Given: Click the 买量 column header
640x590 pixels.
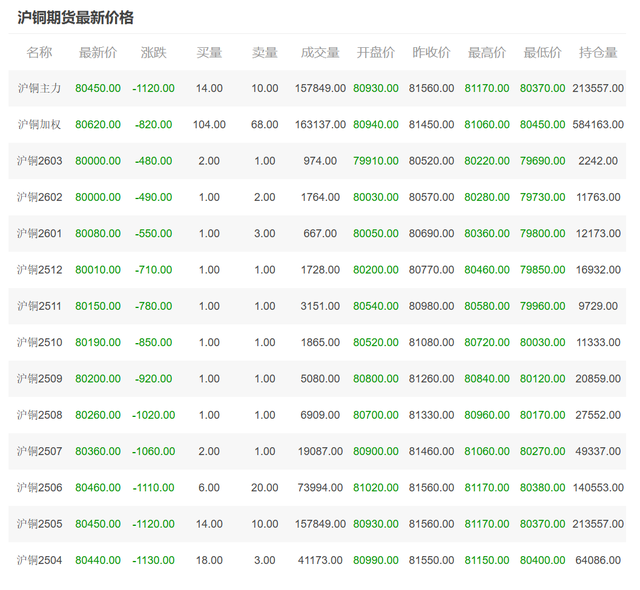Looking at the screenshot, I should [x=209, y=53].
